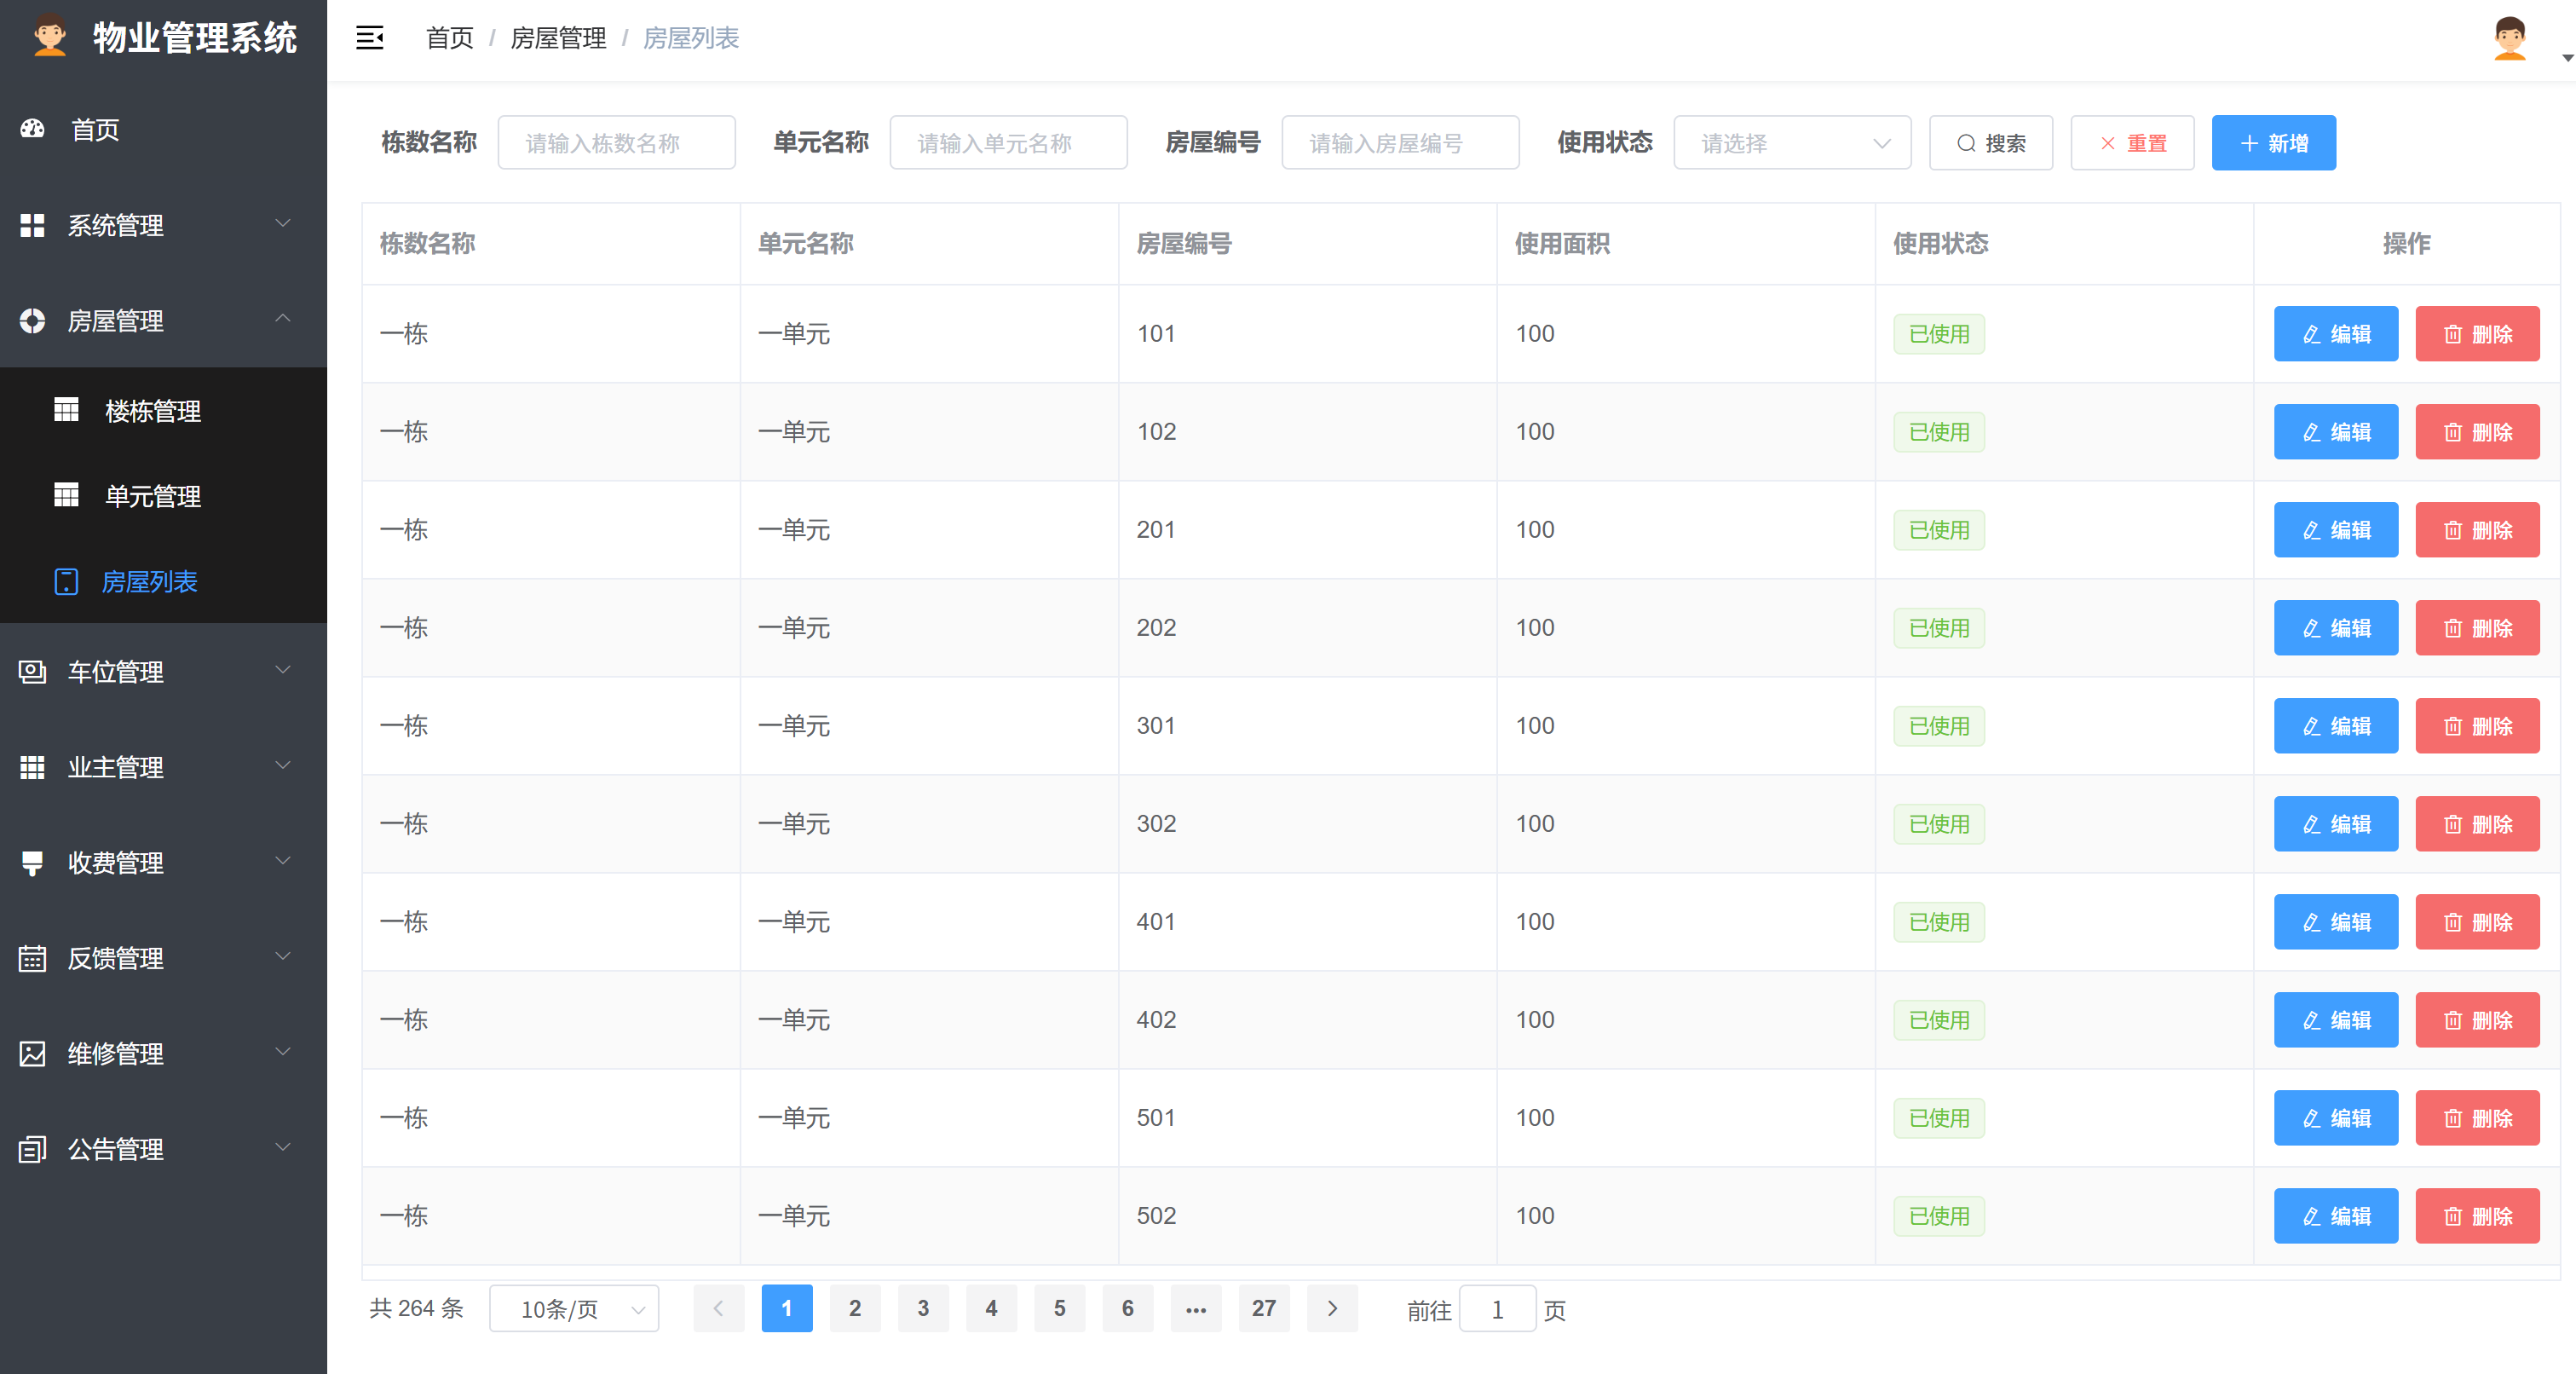This screenshot has width=2576, height=1374.
Task: Open user avatar menu at top right
Action: 2509,38
